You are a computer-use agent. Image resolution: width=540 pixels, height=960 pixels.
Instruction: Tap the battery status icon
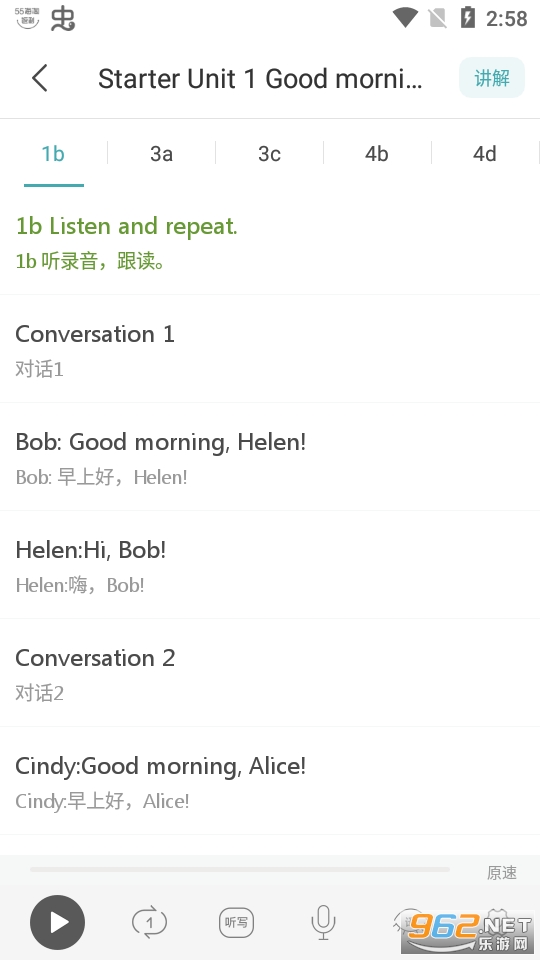pos(467,18)
